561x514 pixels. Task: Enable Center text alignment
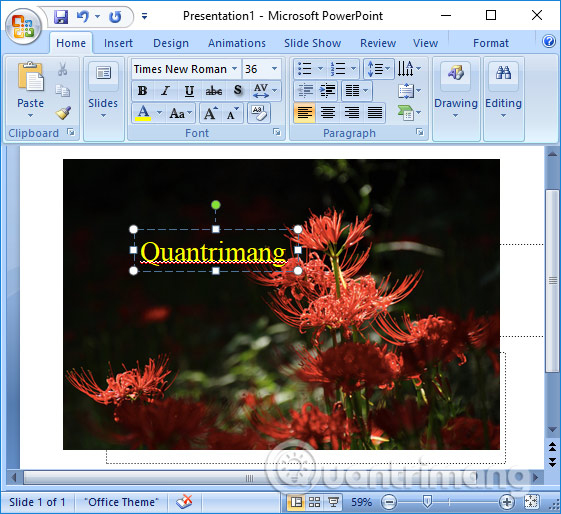[x=327, y=113]
